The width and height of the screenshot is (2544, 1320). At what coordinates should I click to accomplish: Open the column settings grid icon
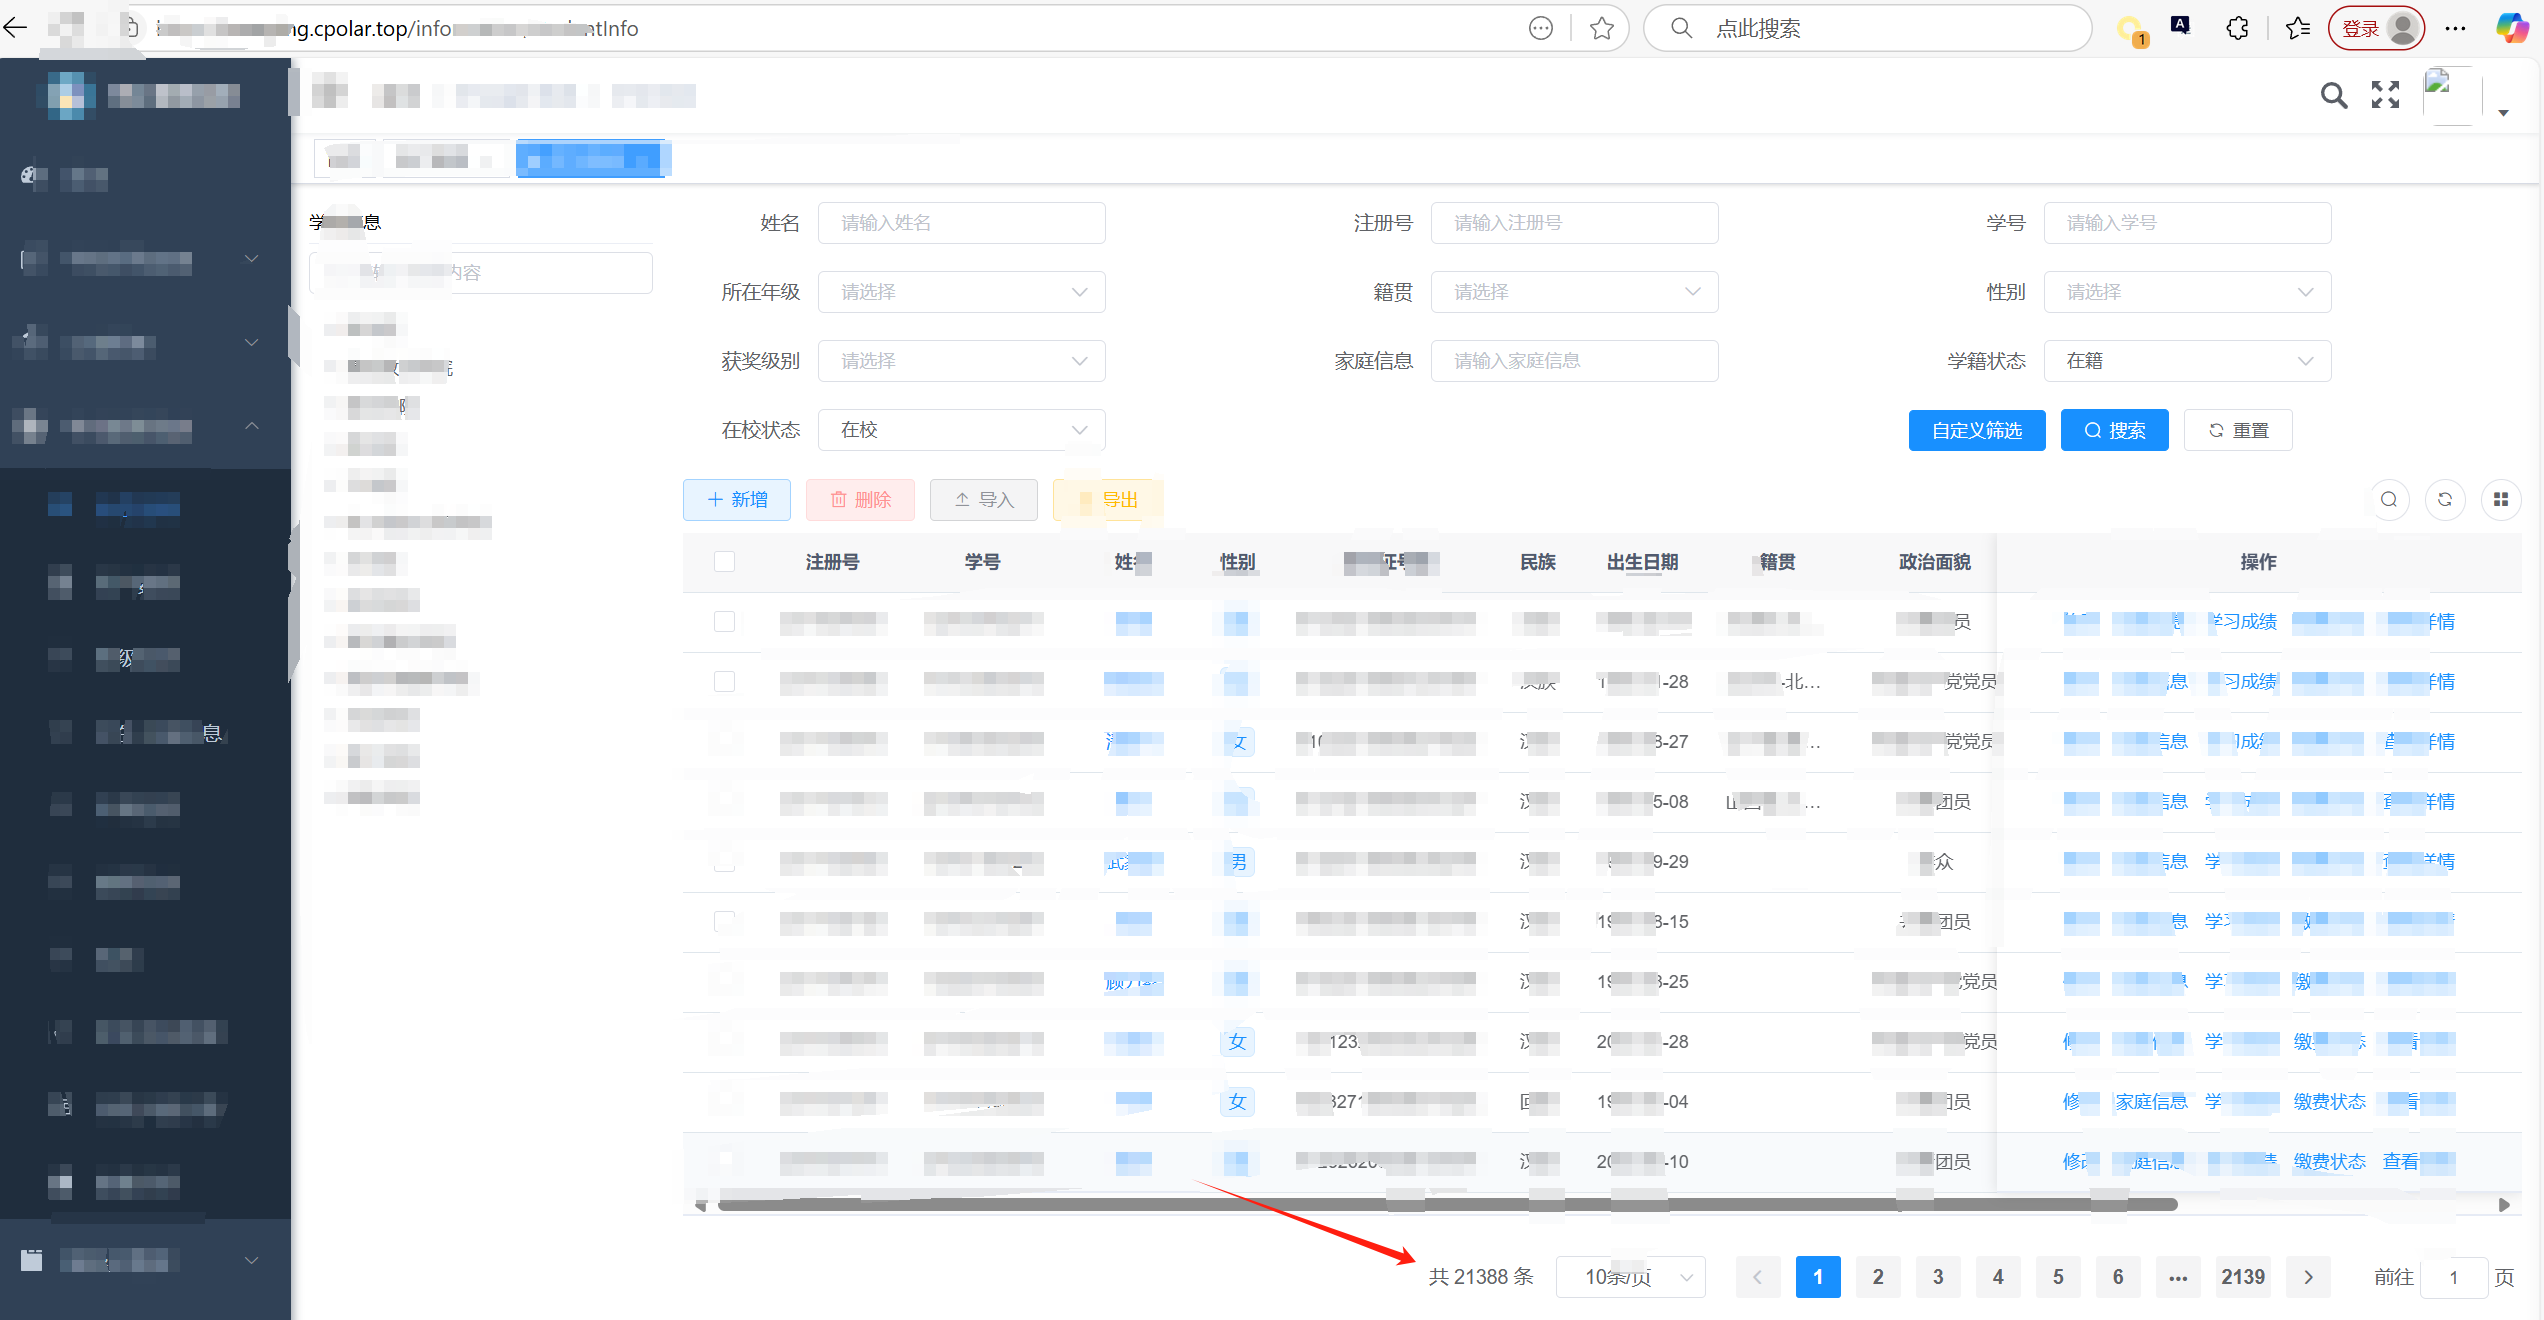click(x=2500, y=499)
